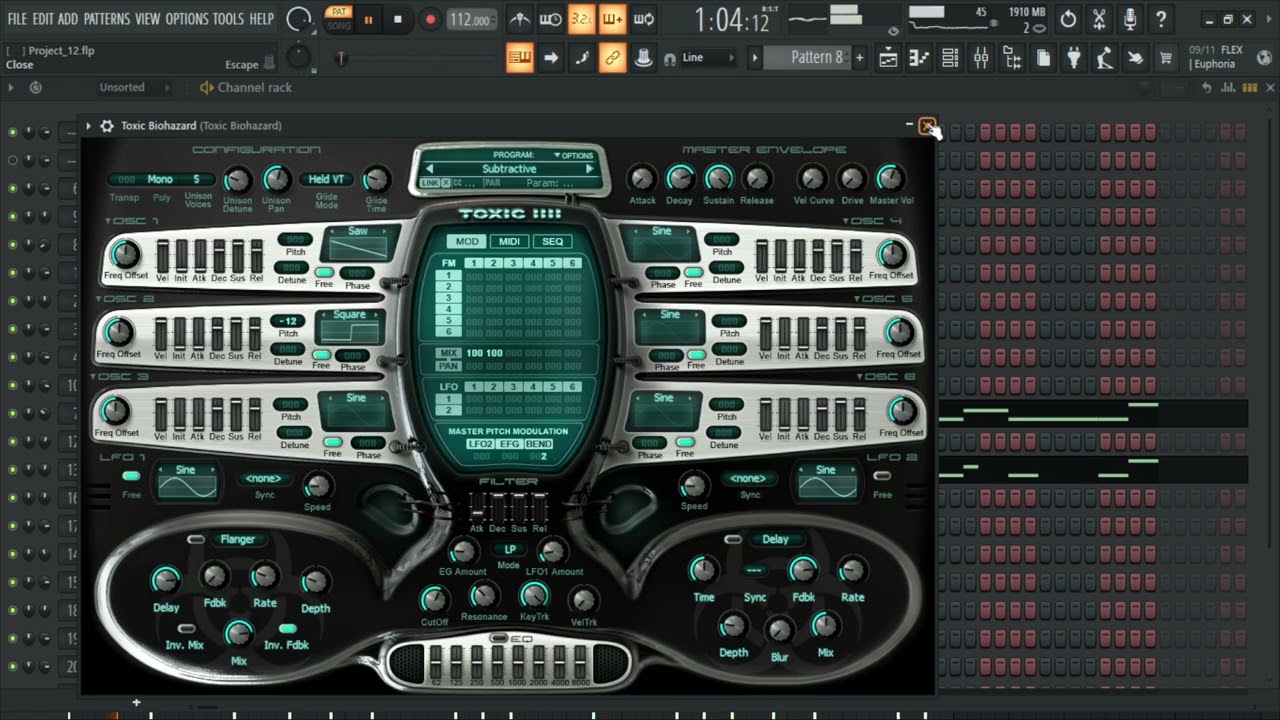Screen dimensions: 1280x720
Task: Toggle LFO 1 Free switch
Action: pyautogui.click(x=131, y=477)
